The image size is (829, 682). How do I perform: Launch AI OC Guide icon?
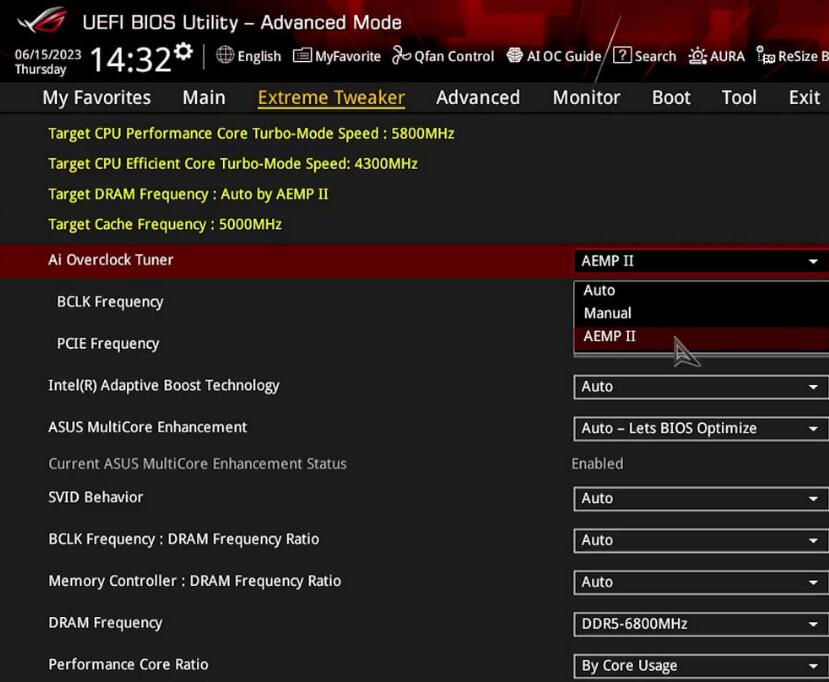point(514,55)
